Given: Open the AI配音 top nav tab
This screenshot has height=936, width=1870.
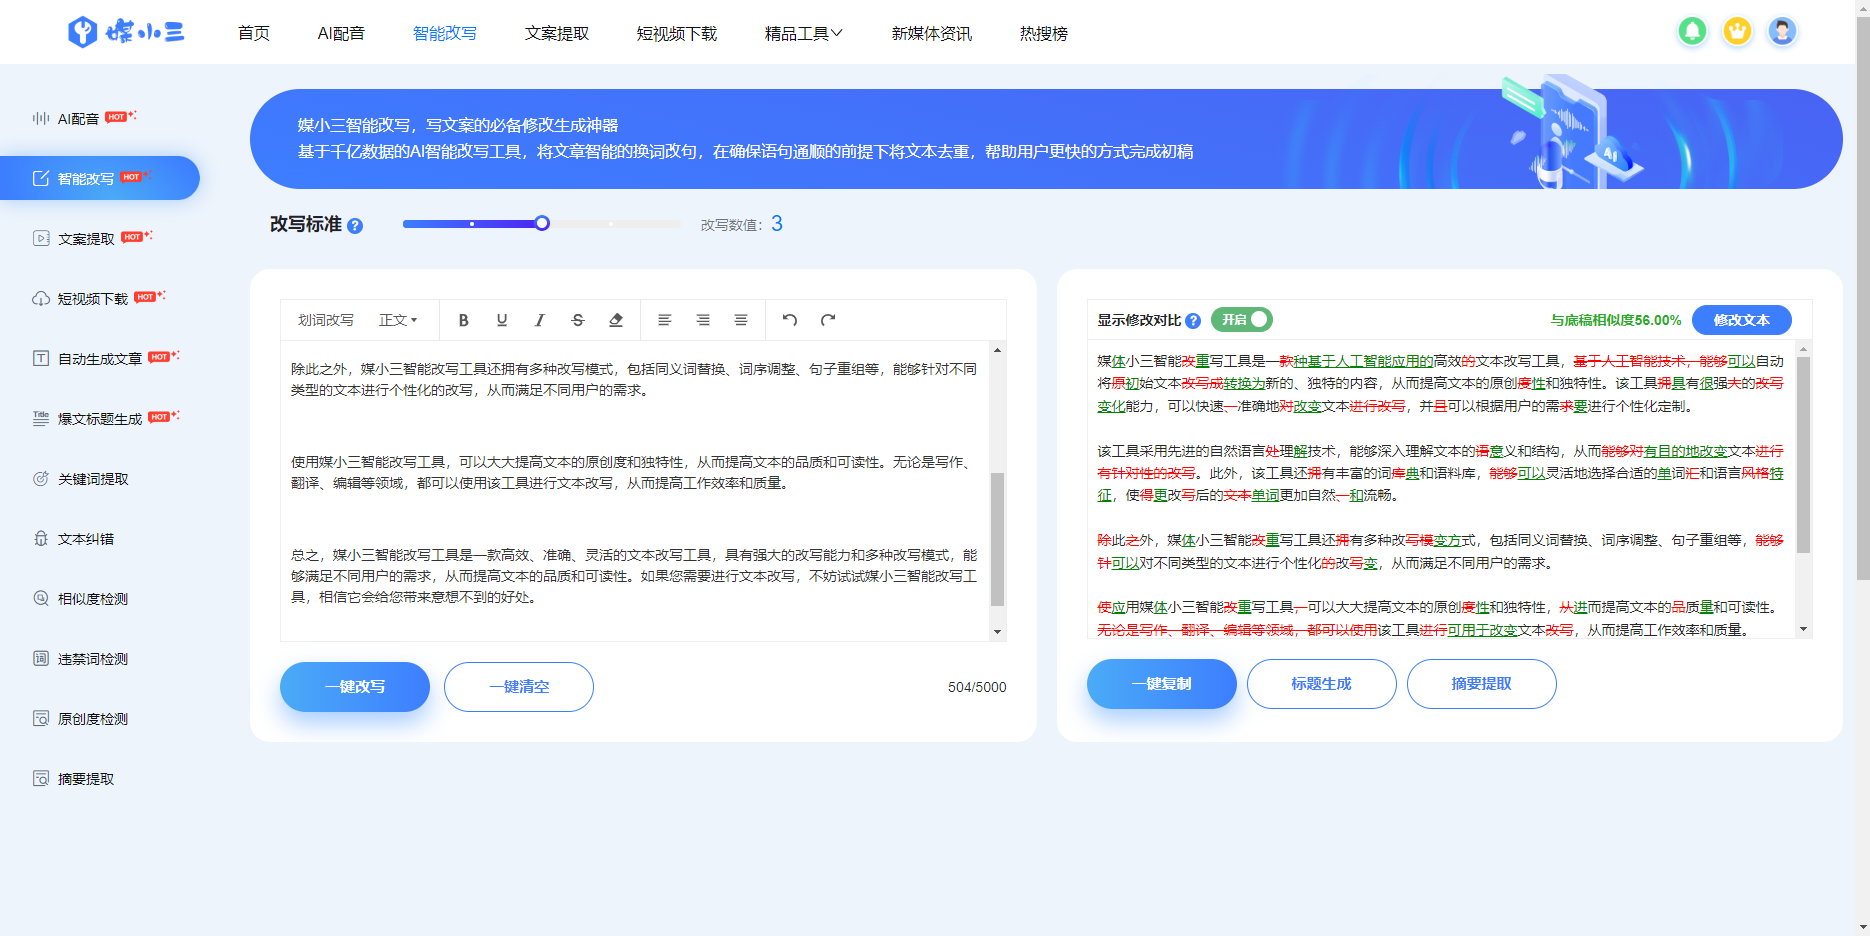Looking at the screenshot, I should 341,33.
